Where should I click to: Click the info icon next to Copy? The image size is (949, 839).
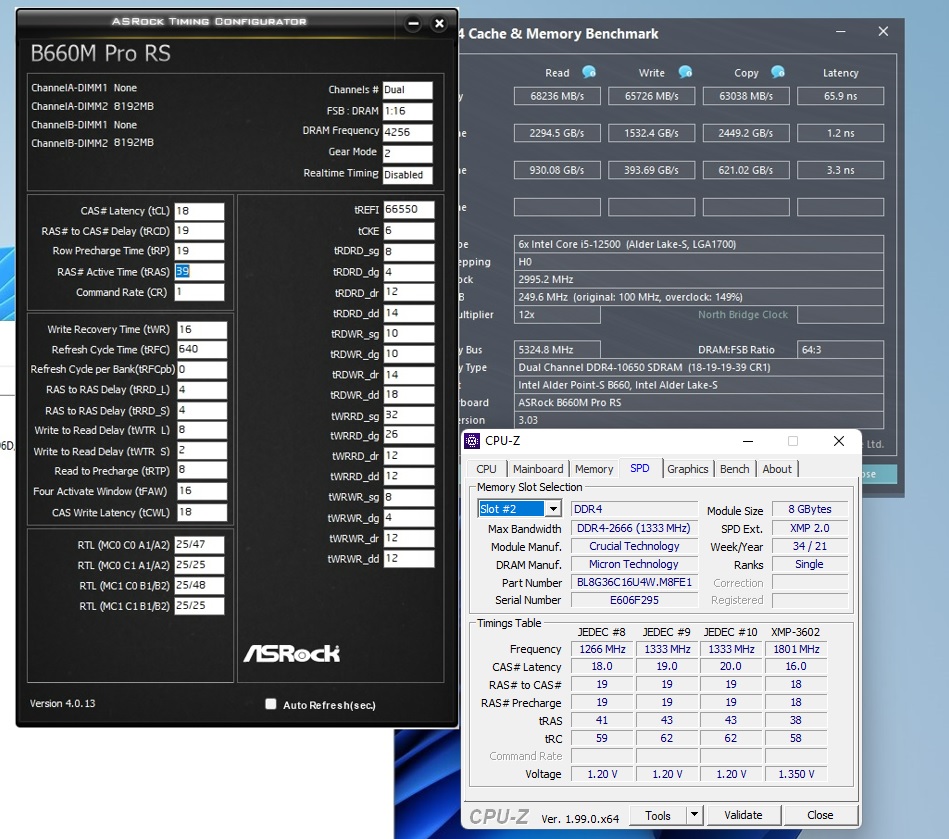pyautogui.click(x=778, y=72)
